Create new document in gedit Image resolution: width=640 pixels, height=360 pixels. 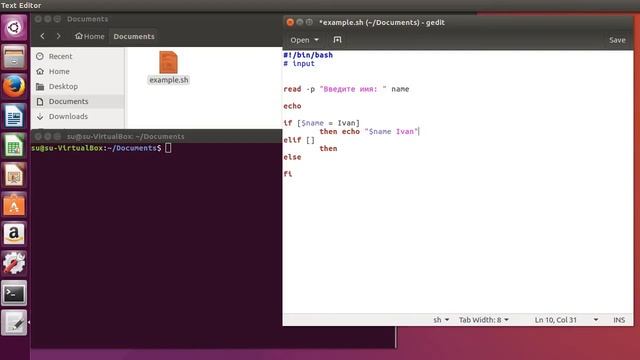tap(337, 40)
